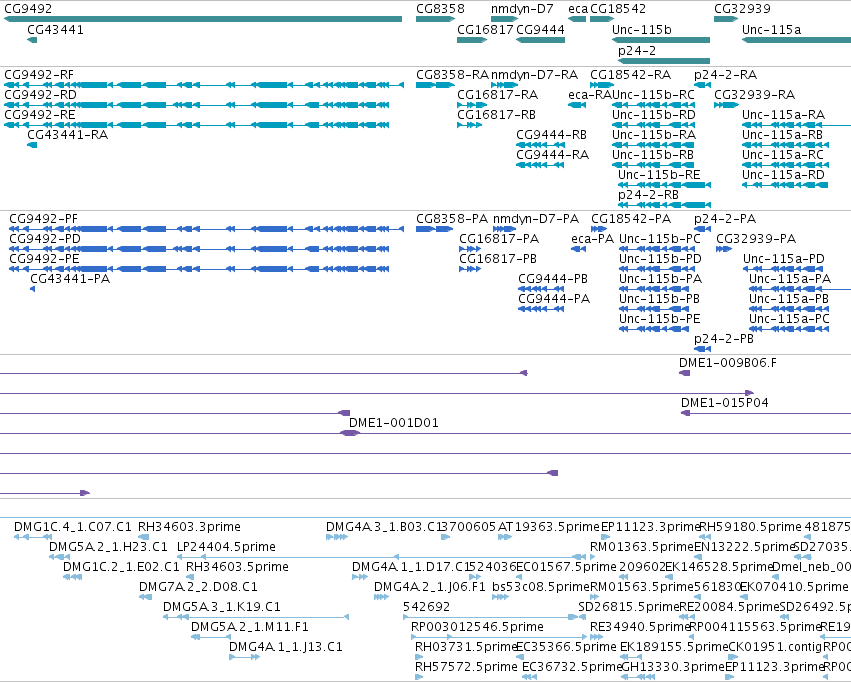
Task: Click the p24-2 gene label
Action: pyautogui.click(x=637, y=51)
